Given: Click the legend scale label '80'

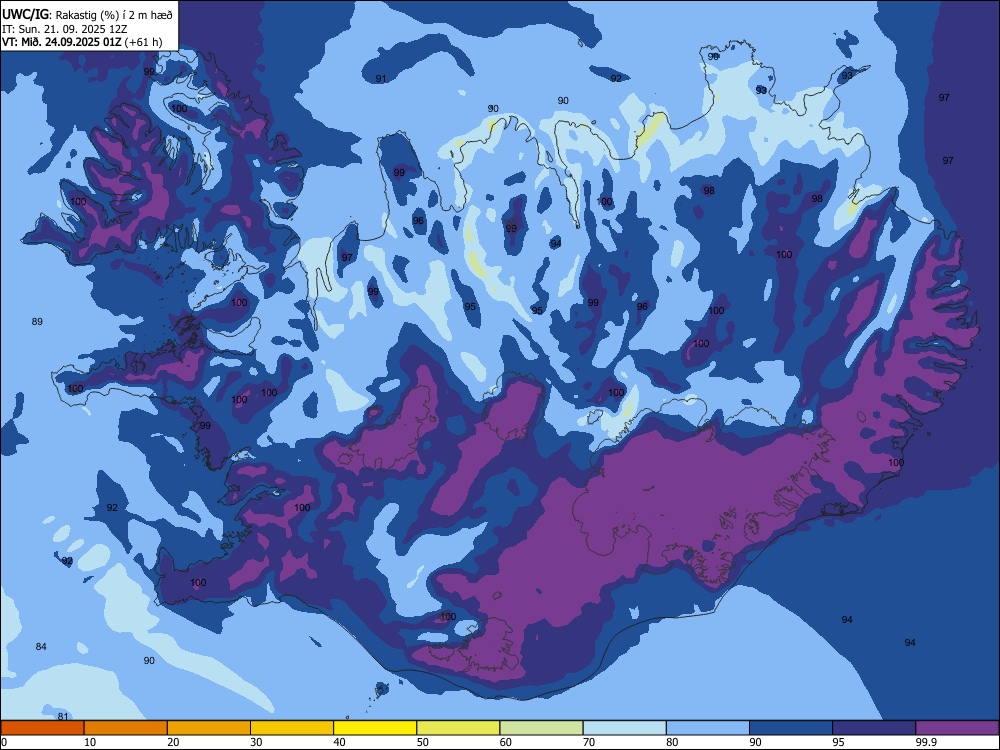Looking at the screenshot, I should 672,742.
